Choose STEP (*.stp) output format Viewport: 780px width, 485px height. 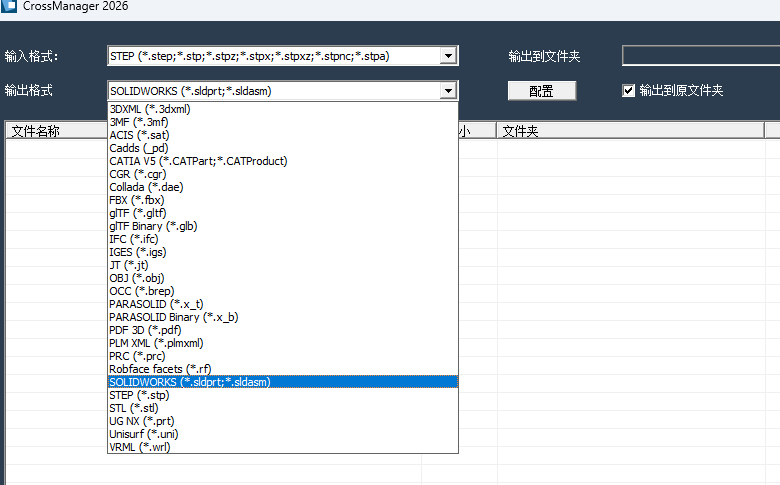coord(283,395)
